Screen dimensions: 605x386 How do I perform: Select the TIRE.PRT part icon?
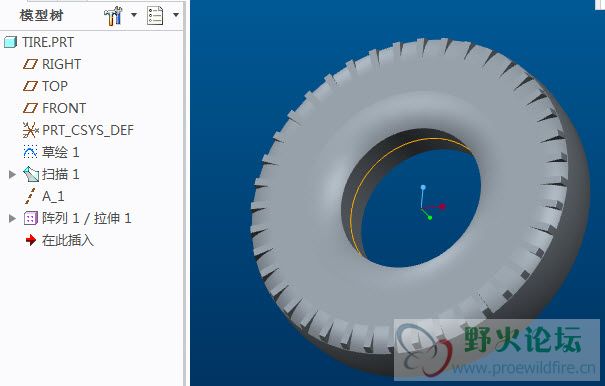[10, 42]
